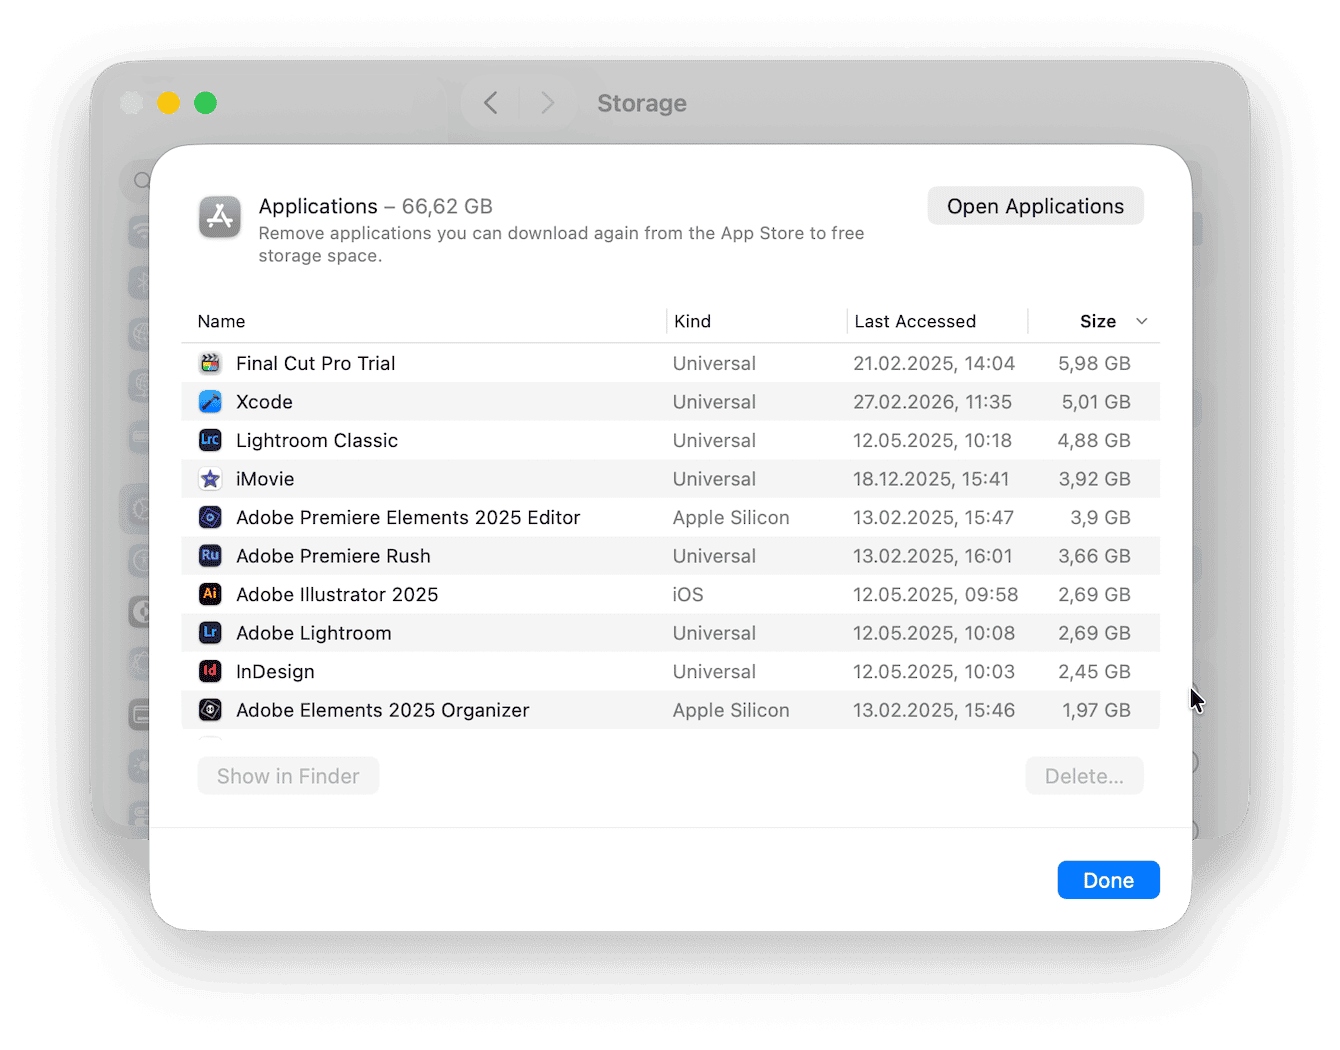Click the forward navigation chevron
This screenshot has height=1050, width=1340.
click(x=547, y=103)
